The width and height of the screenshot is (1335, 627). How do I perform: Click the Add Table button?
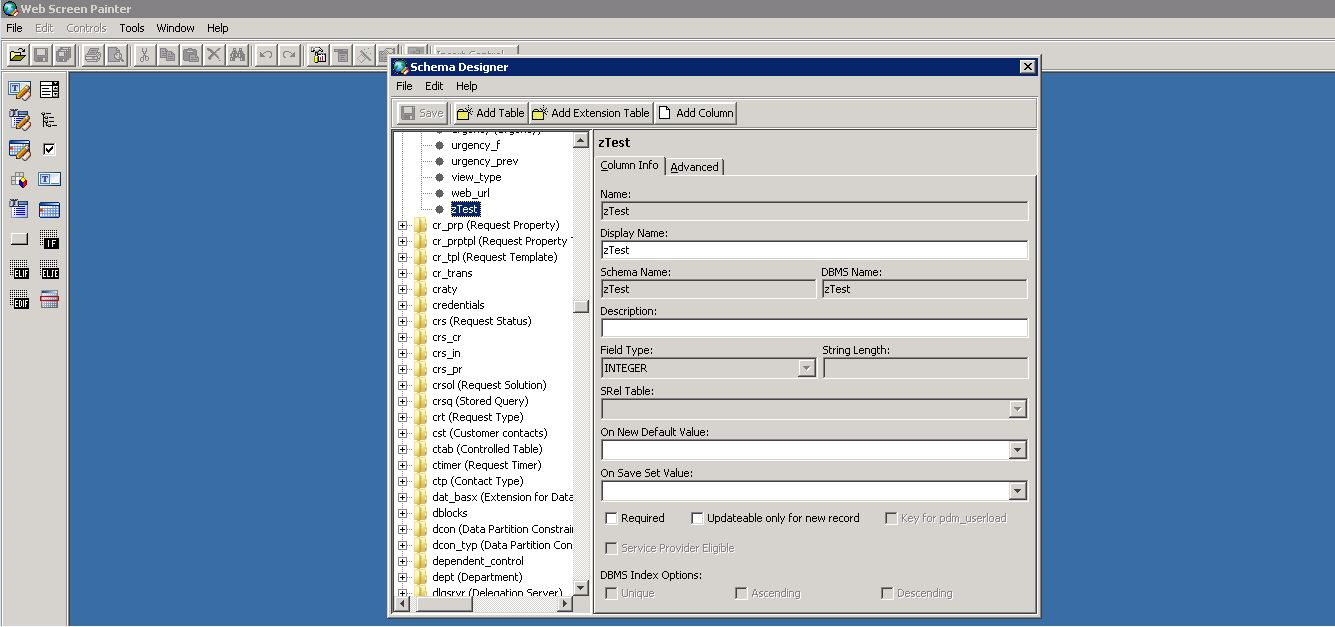490,113
